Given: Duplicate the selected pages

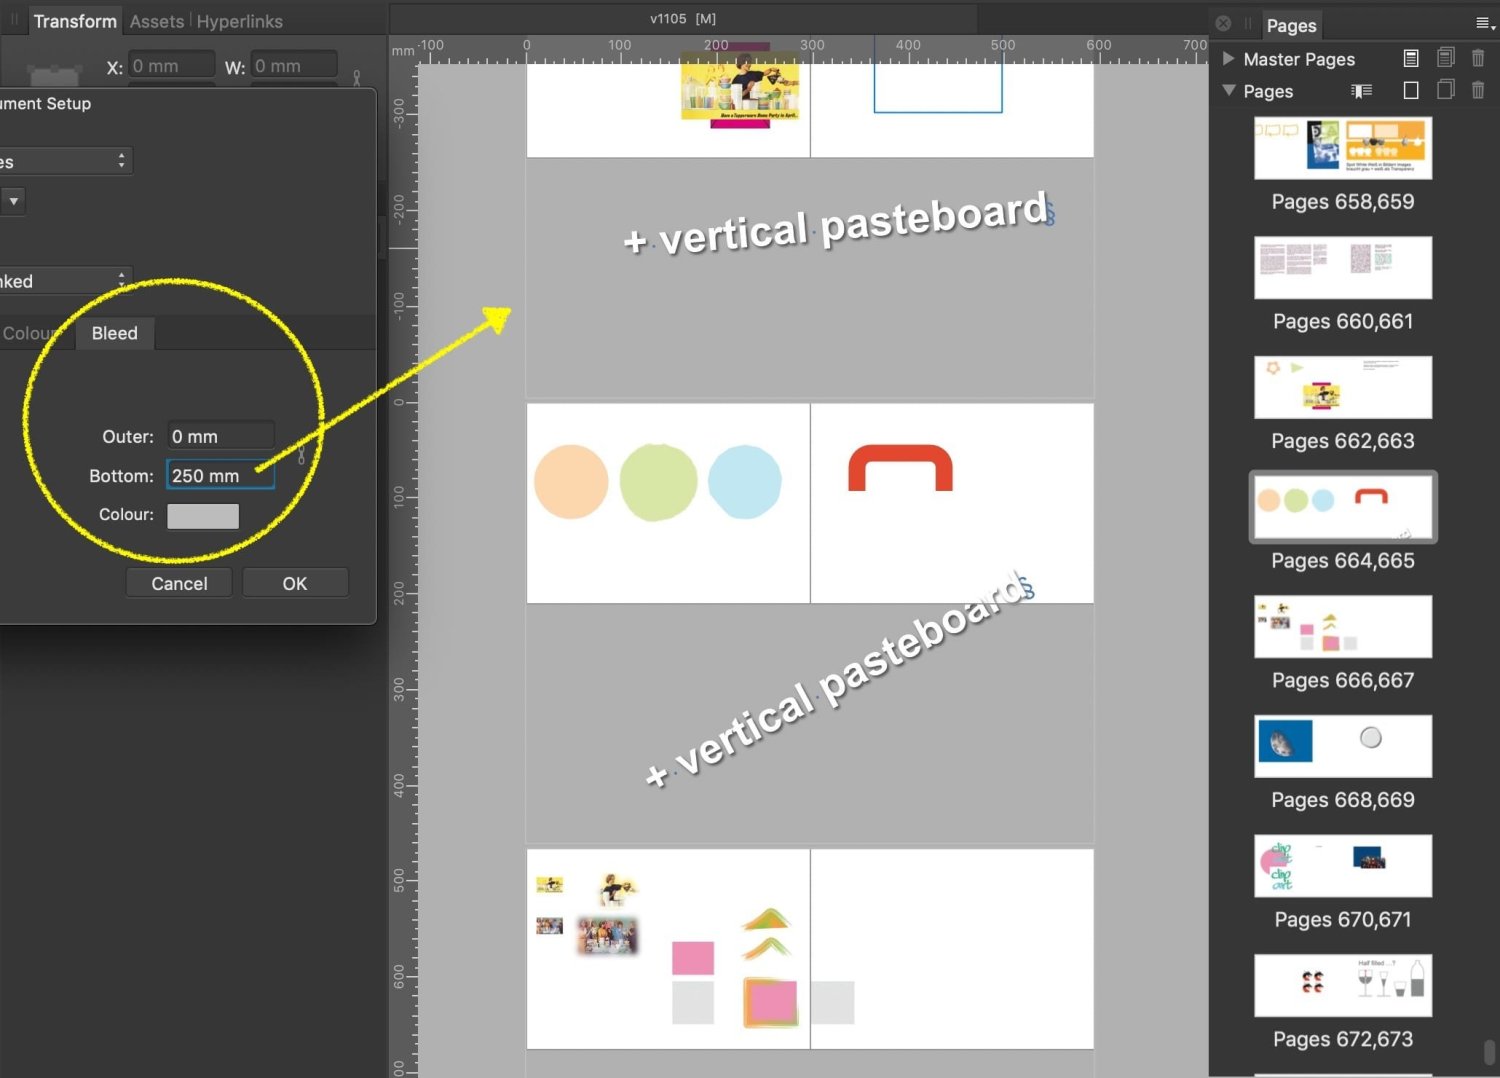Looking at the screenshot, I should click(x=1445, y=90).
